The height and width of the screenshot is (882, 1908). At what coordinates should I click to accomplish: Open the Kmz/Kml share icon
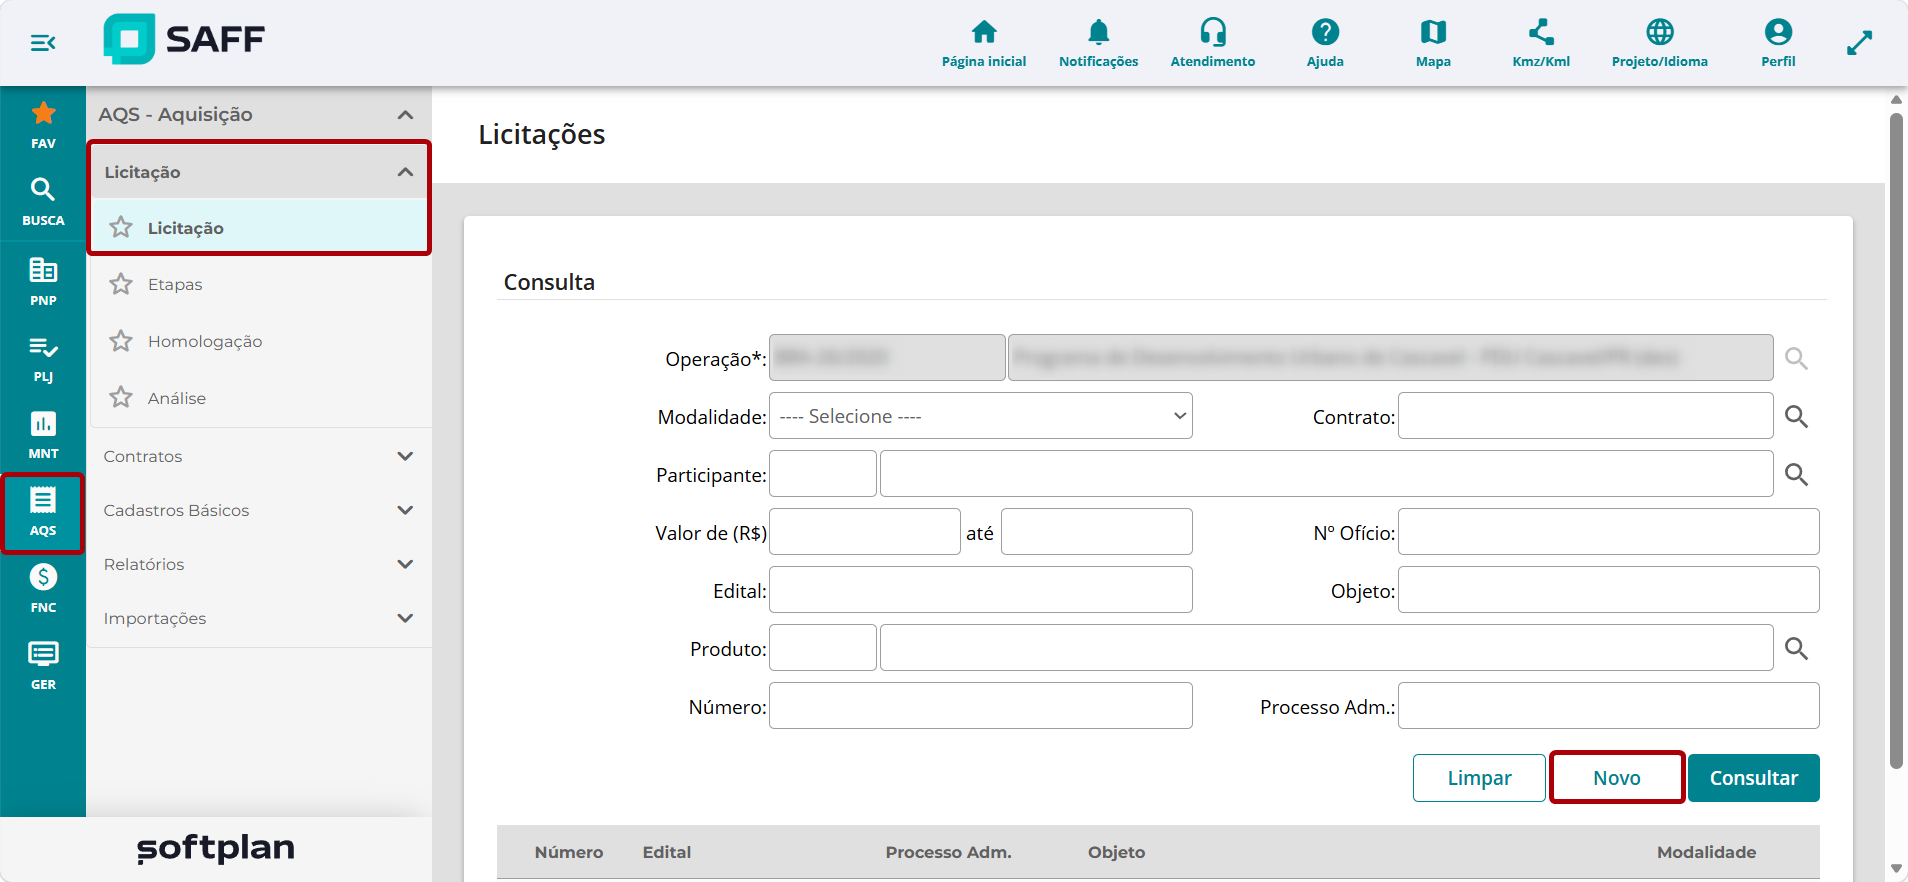(1541, 32)
